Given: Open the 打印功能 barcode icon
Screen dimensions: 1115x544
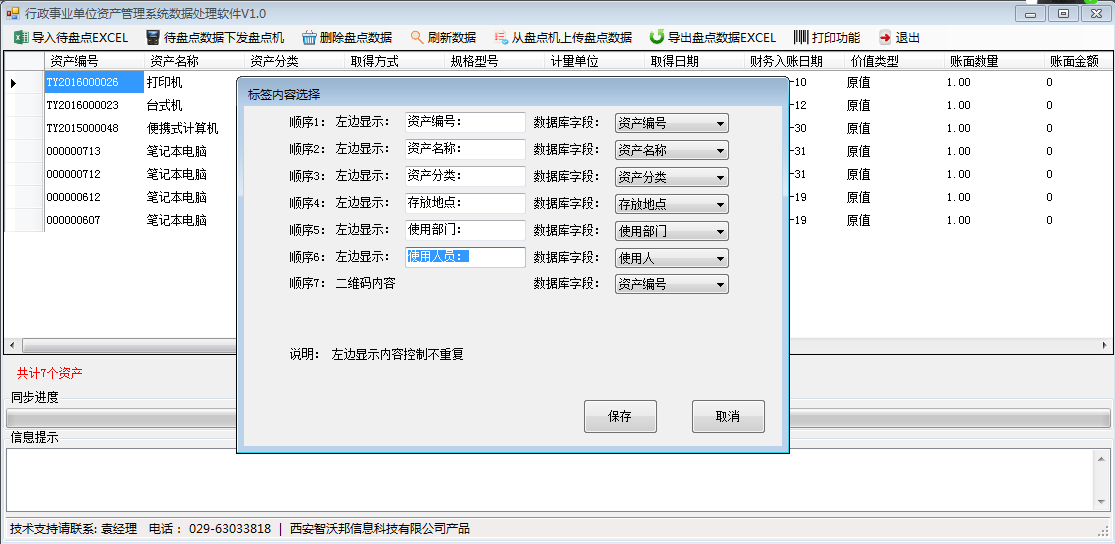Looking at the screenshot, I should click(801, 37).
